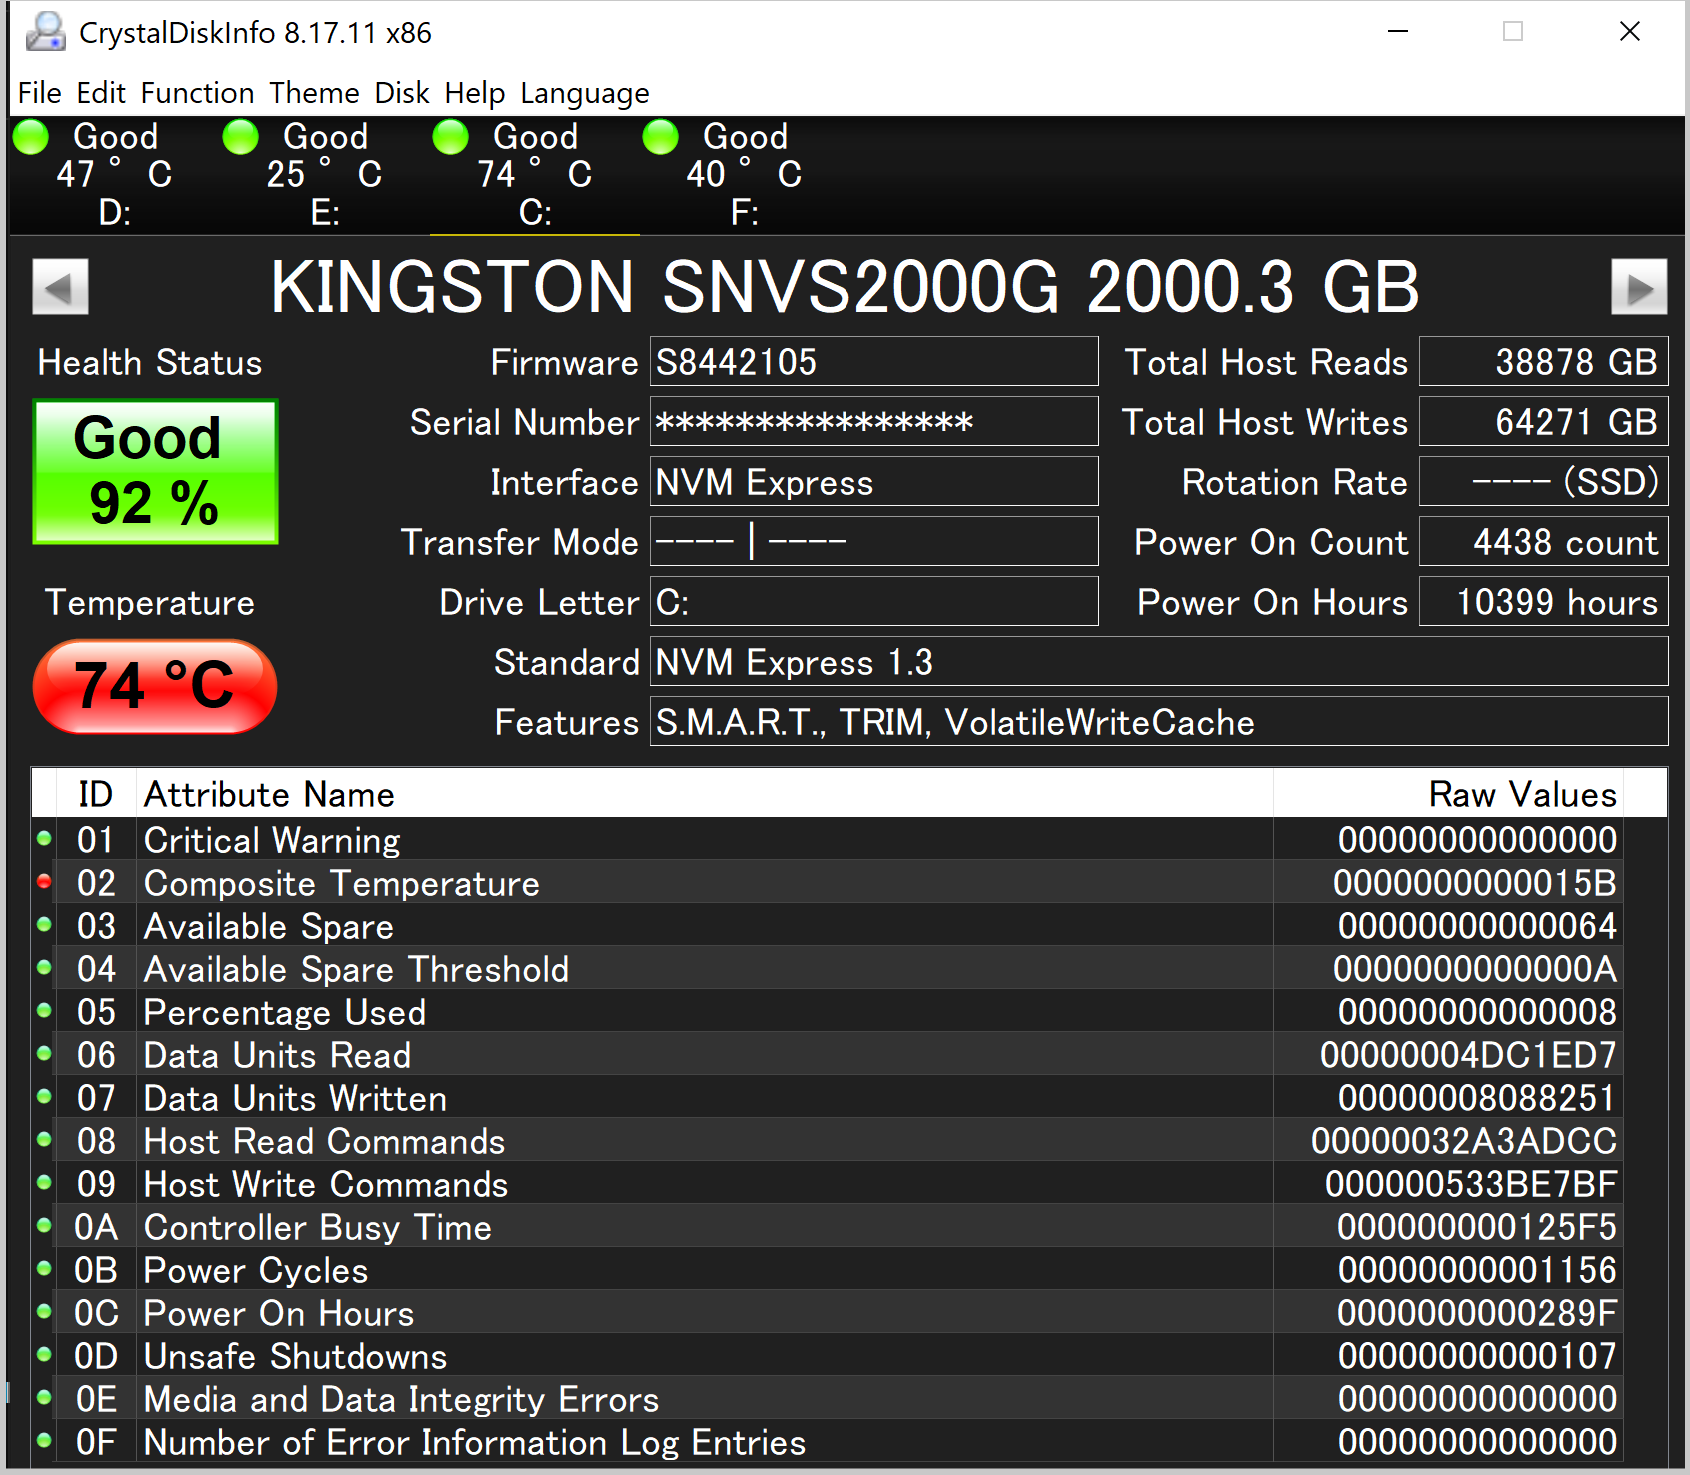The width and height of the screenshot is (1690, 1475).
Task: Click the Transfer Mode field
Action: pos(874,542)
